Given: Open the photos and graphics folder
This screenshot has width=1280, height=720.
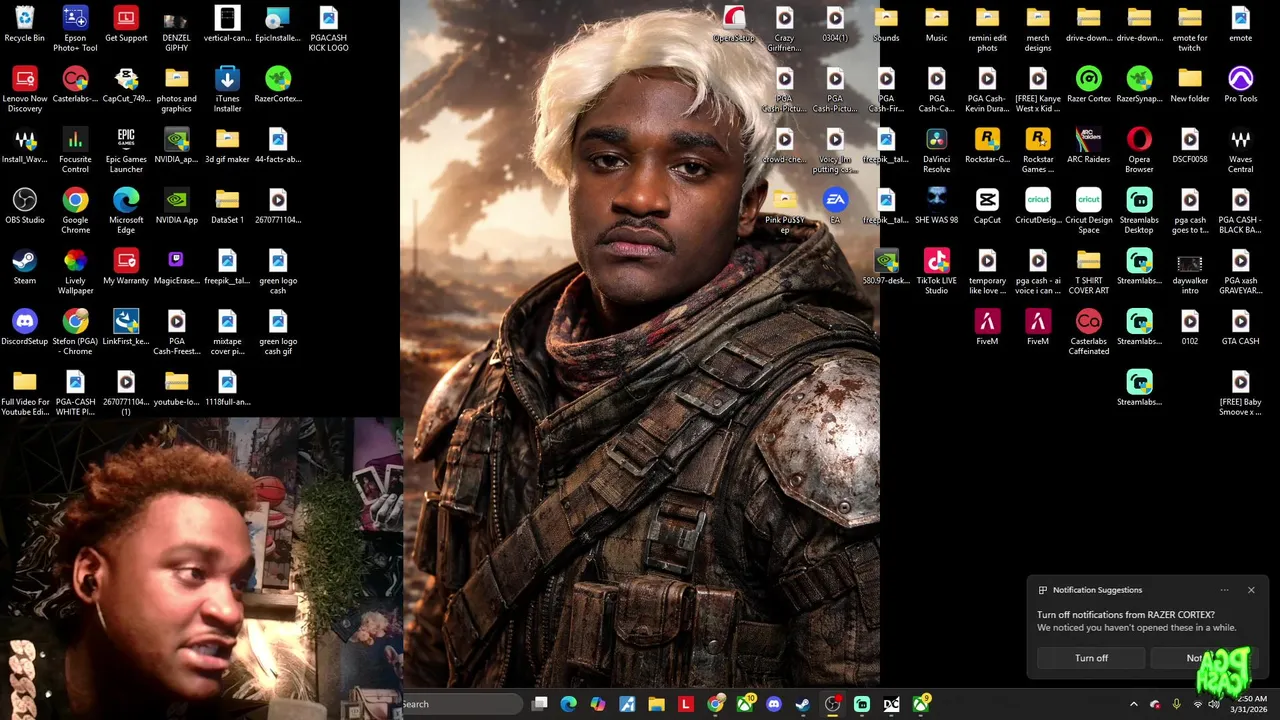Looking at the screenshot, I should point(176,90).
